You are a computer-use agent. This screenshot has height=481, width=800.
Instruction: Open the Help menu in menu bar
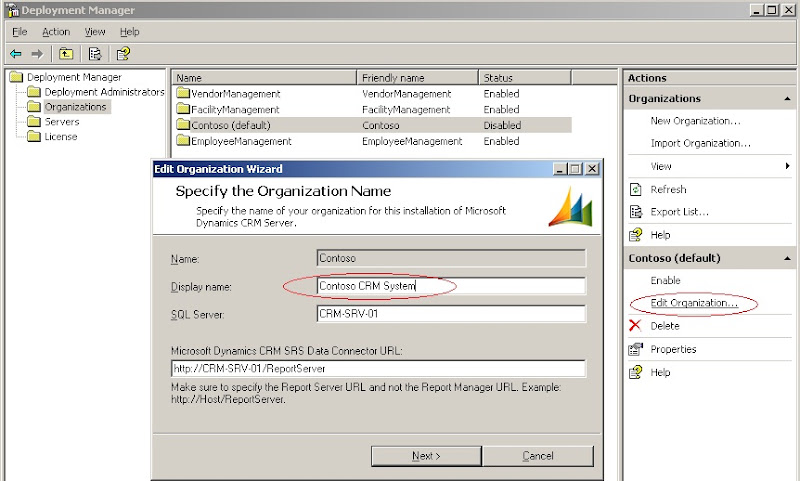[130, 32]
